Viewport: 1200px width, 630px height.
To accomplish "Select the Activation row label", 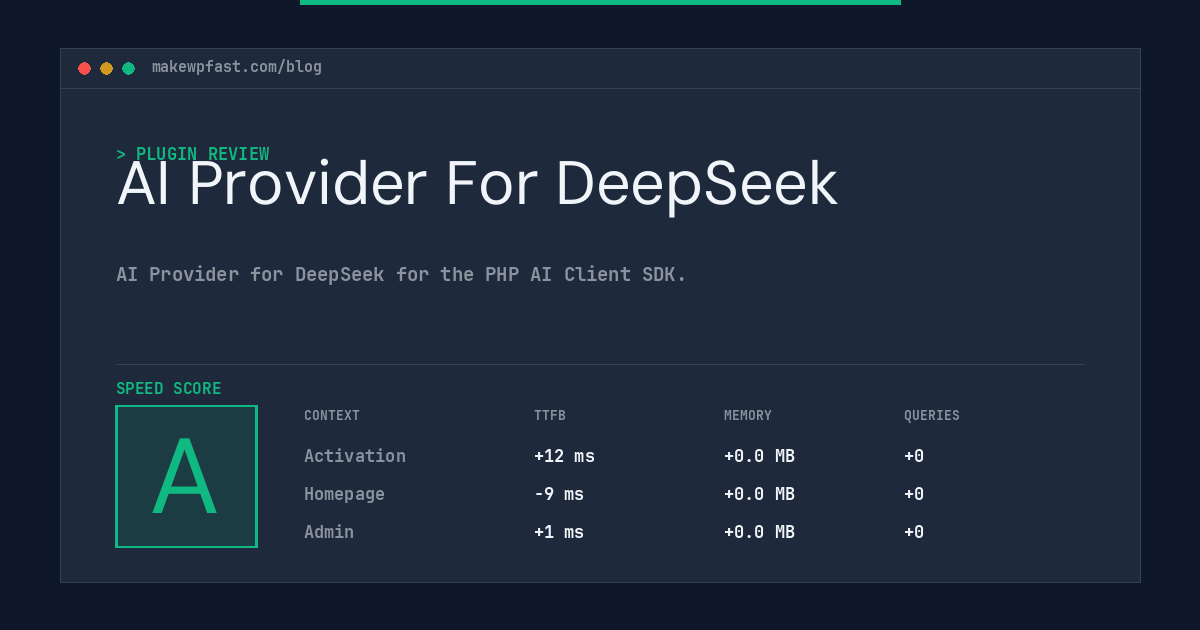I will 355,456.
